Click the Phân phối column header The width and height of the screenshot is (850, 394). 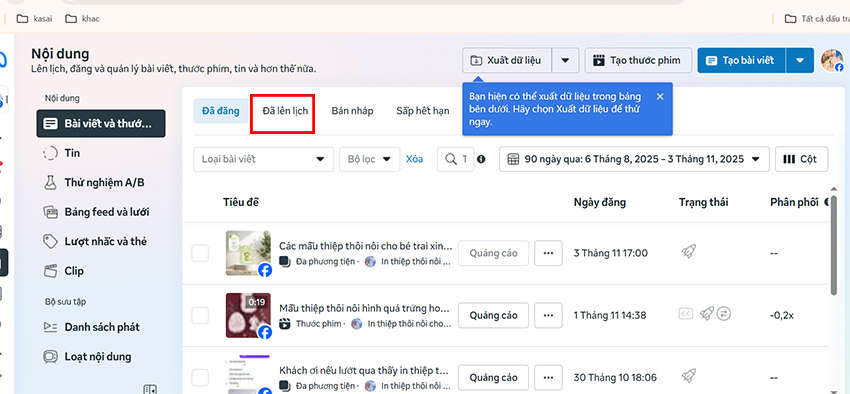tap(794, 202)
